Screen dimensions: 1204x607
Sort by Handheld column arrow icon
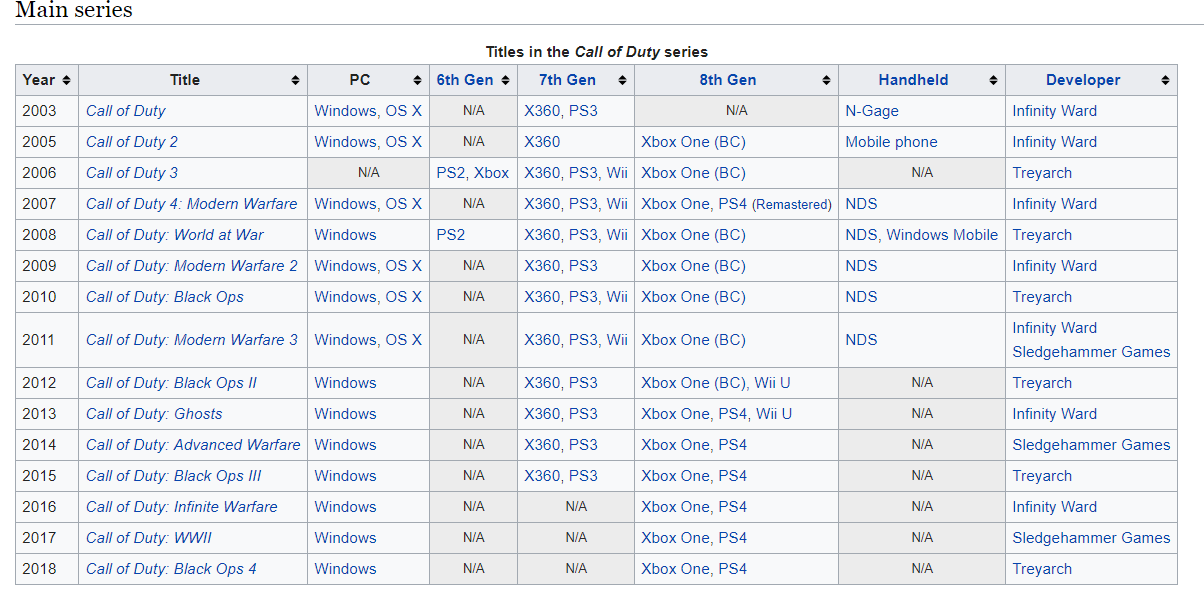993,80
